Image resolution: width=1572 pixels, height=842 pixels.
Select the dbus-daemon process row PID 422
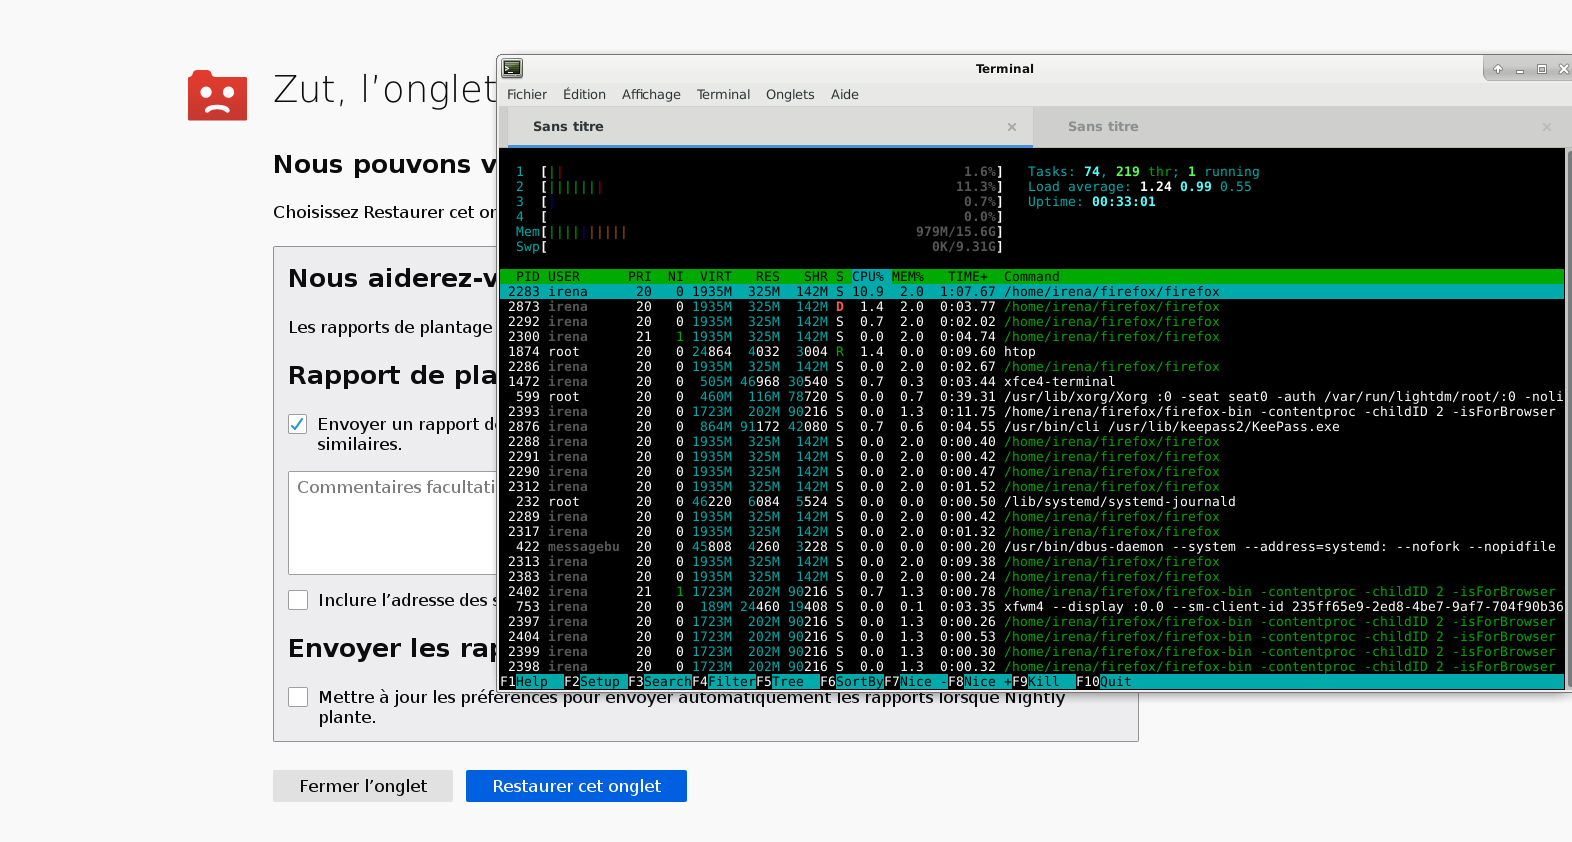tap(1032, 547)
